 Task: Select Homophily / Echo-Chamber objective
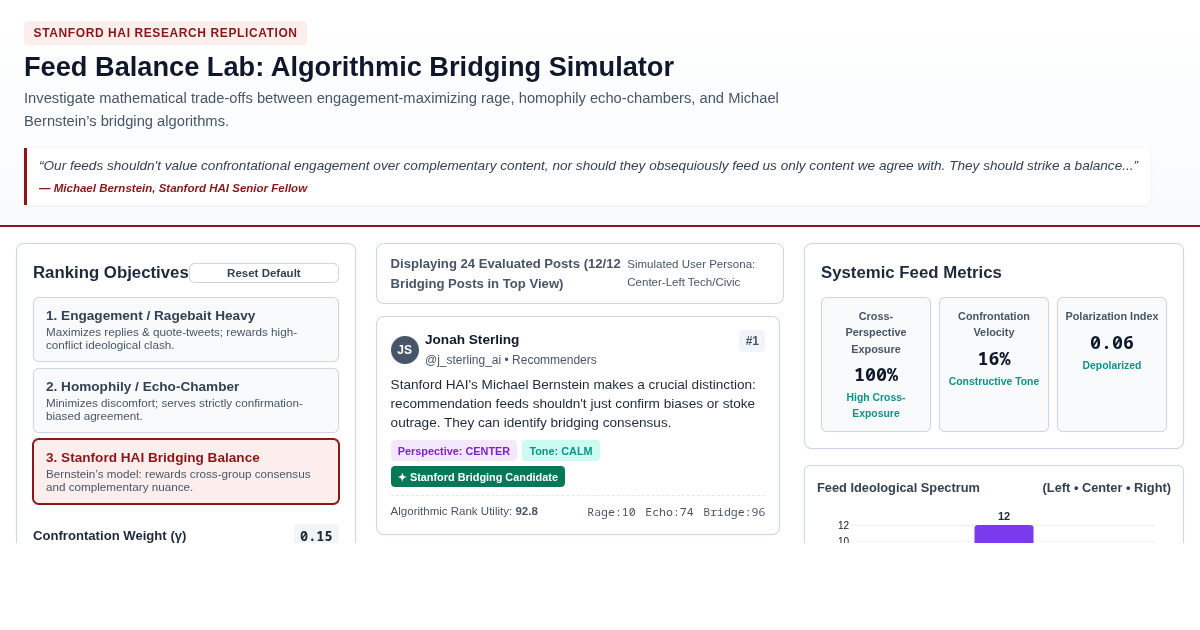pos(186,400)
